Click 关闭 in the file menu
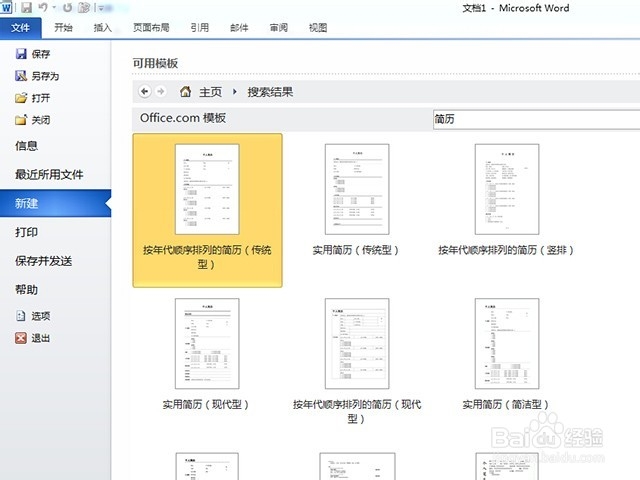Image resolution: width=640 pixels, height=480 pixels. point(33,120)
